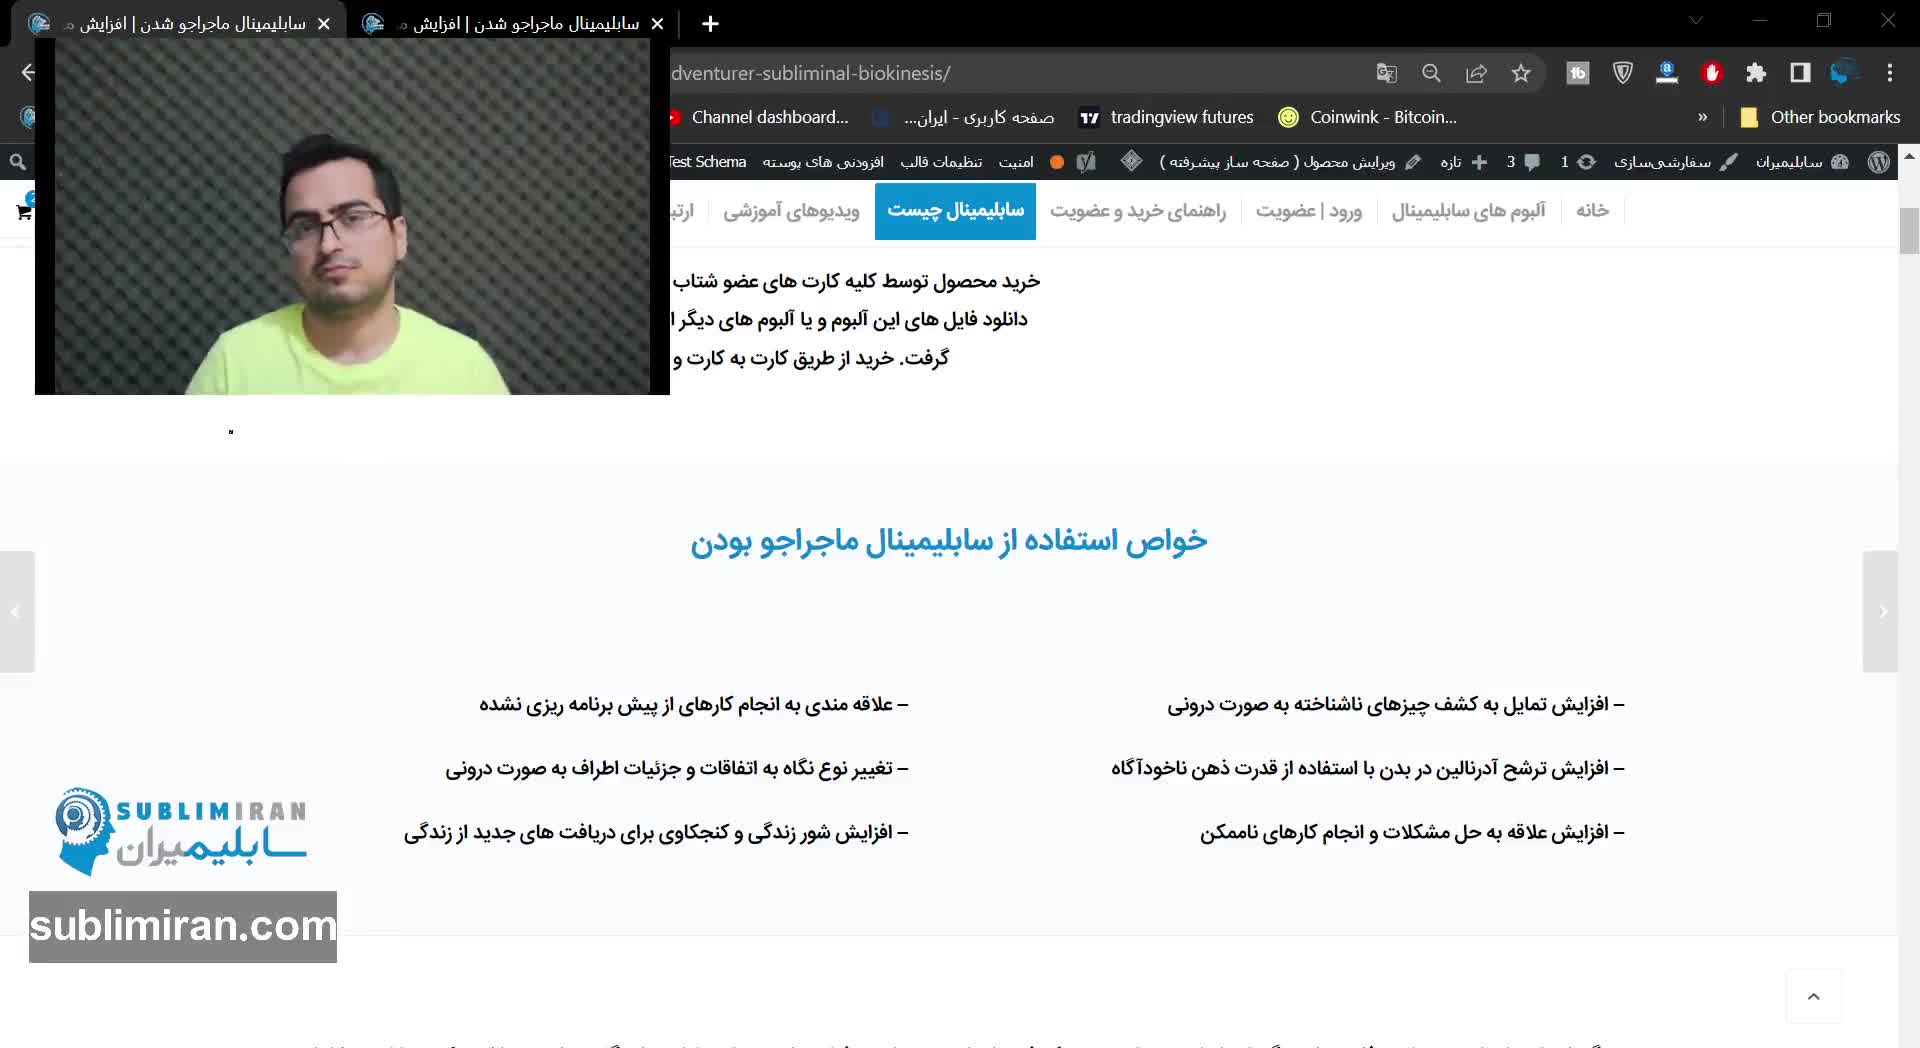1920x1048 pixels.
Task: Click the scroll-to-top arrow button
Action: coord(1813,996)
